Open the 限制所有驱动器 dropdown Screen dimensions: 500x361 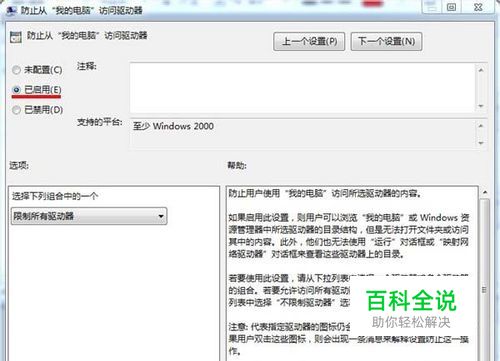89,216
